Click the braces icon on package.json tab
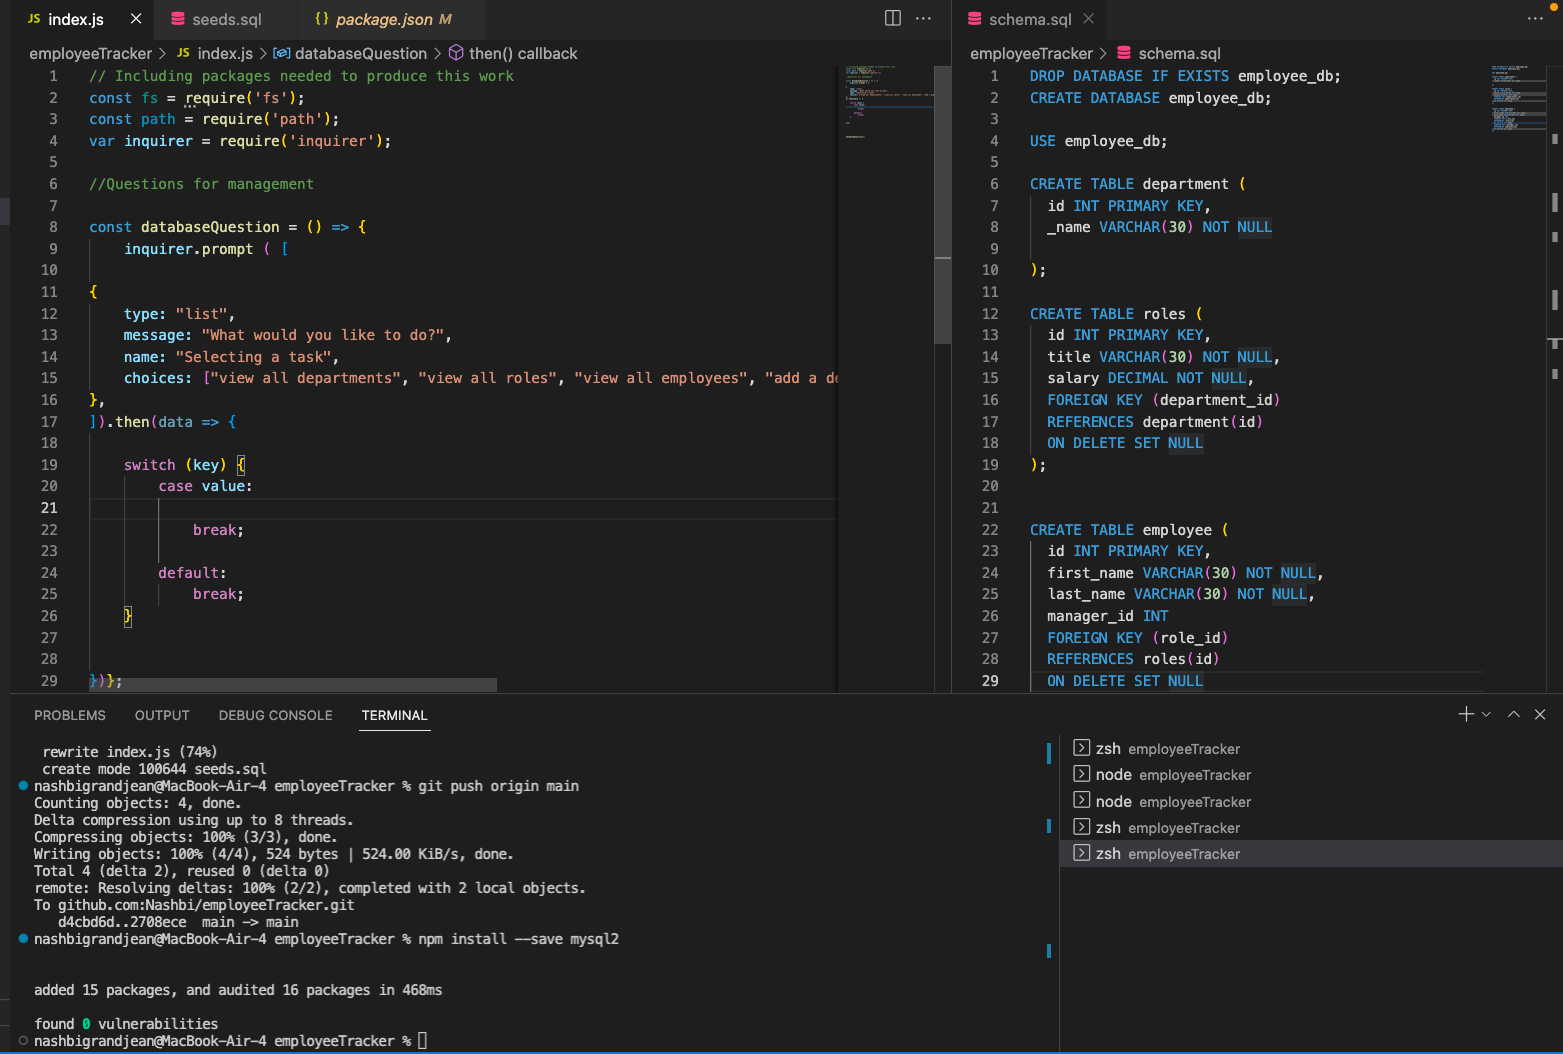Viewport: 1563px width, 1054px height. 320,18
